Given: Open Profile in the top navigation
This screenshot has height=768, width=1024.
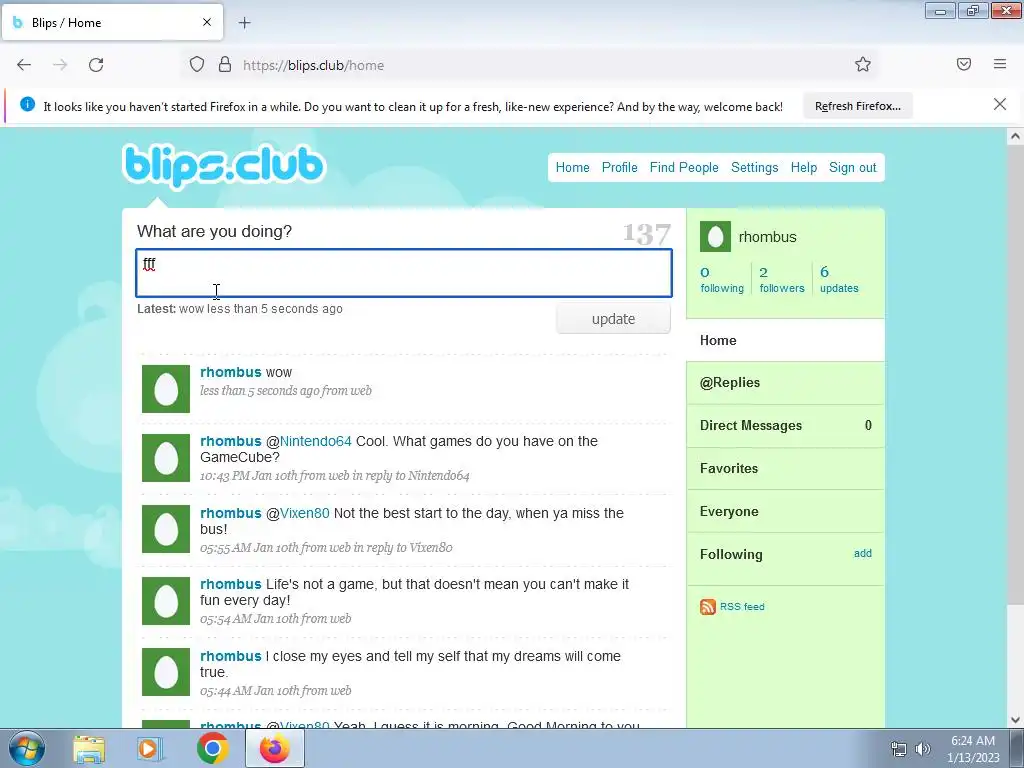Looking at the screenshot, I should pos(619,167).
